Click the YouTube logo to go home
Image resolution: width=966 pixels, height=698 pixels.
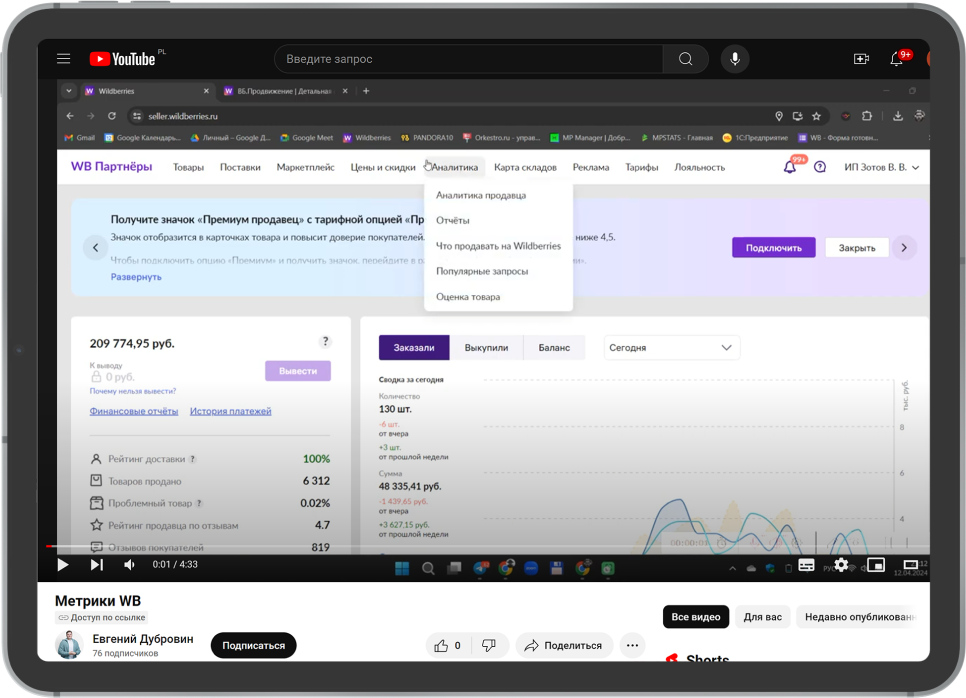[123, 59]
